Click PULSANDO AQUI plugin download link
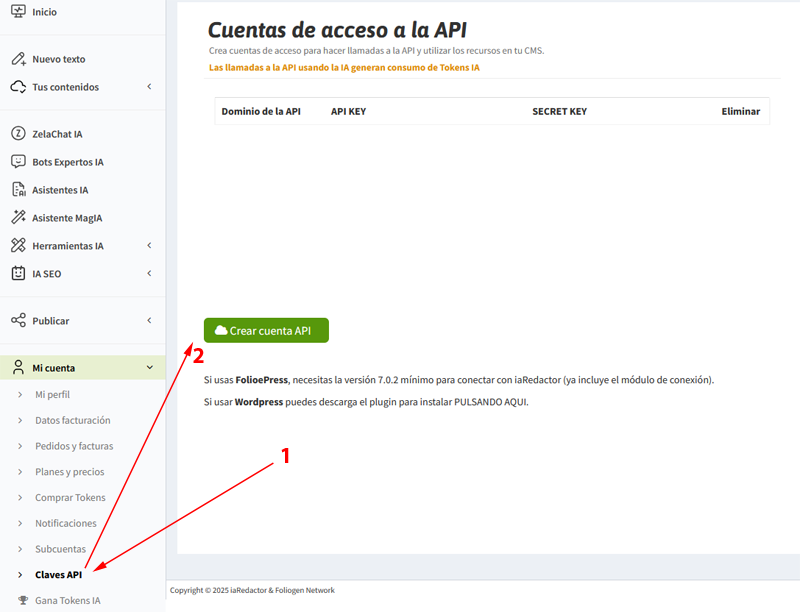Viewport: 800px width, 612px height. coord(490,402)
